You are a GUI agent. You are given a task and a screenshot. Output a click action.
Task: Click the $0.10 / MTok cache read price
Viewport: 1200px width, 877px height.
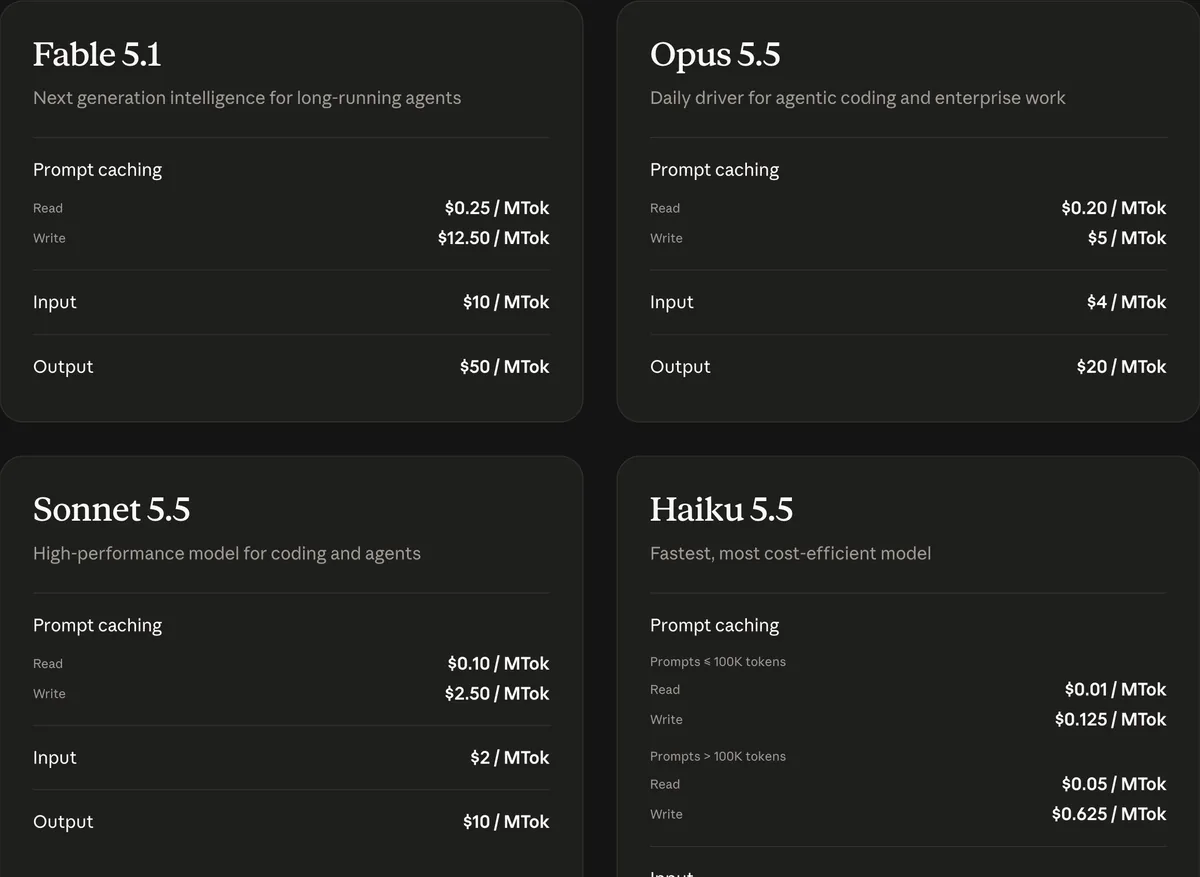point(499,664)
